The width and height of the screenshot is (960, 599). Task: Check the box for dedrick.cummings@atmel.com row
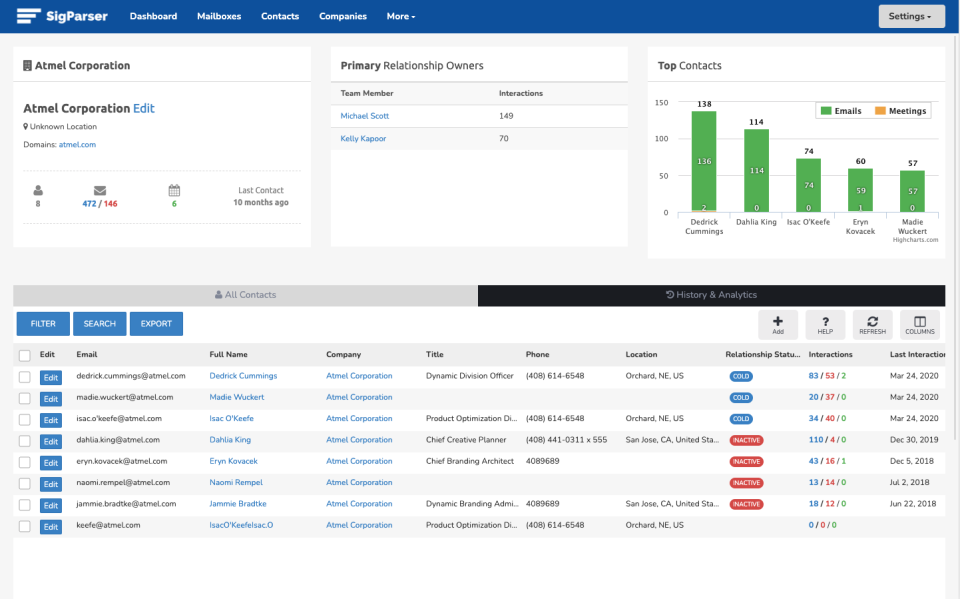pyautogui.click(x=25, y=376)
